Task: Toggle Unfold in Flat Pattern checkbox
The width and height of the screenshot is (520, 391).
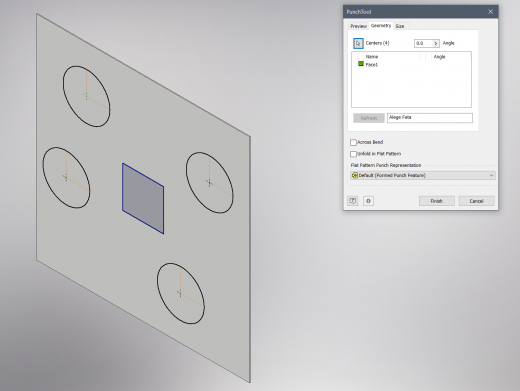Action: click(x=353, y=154)
